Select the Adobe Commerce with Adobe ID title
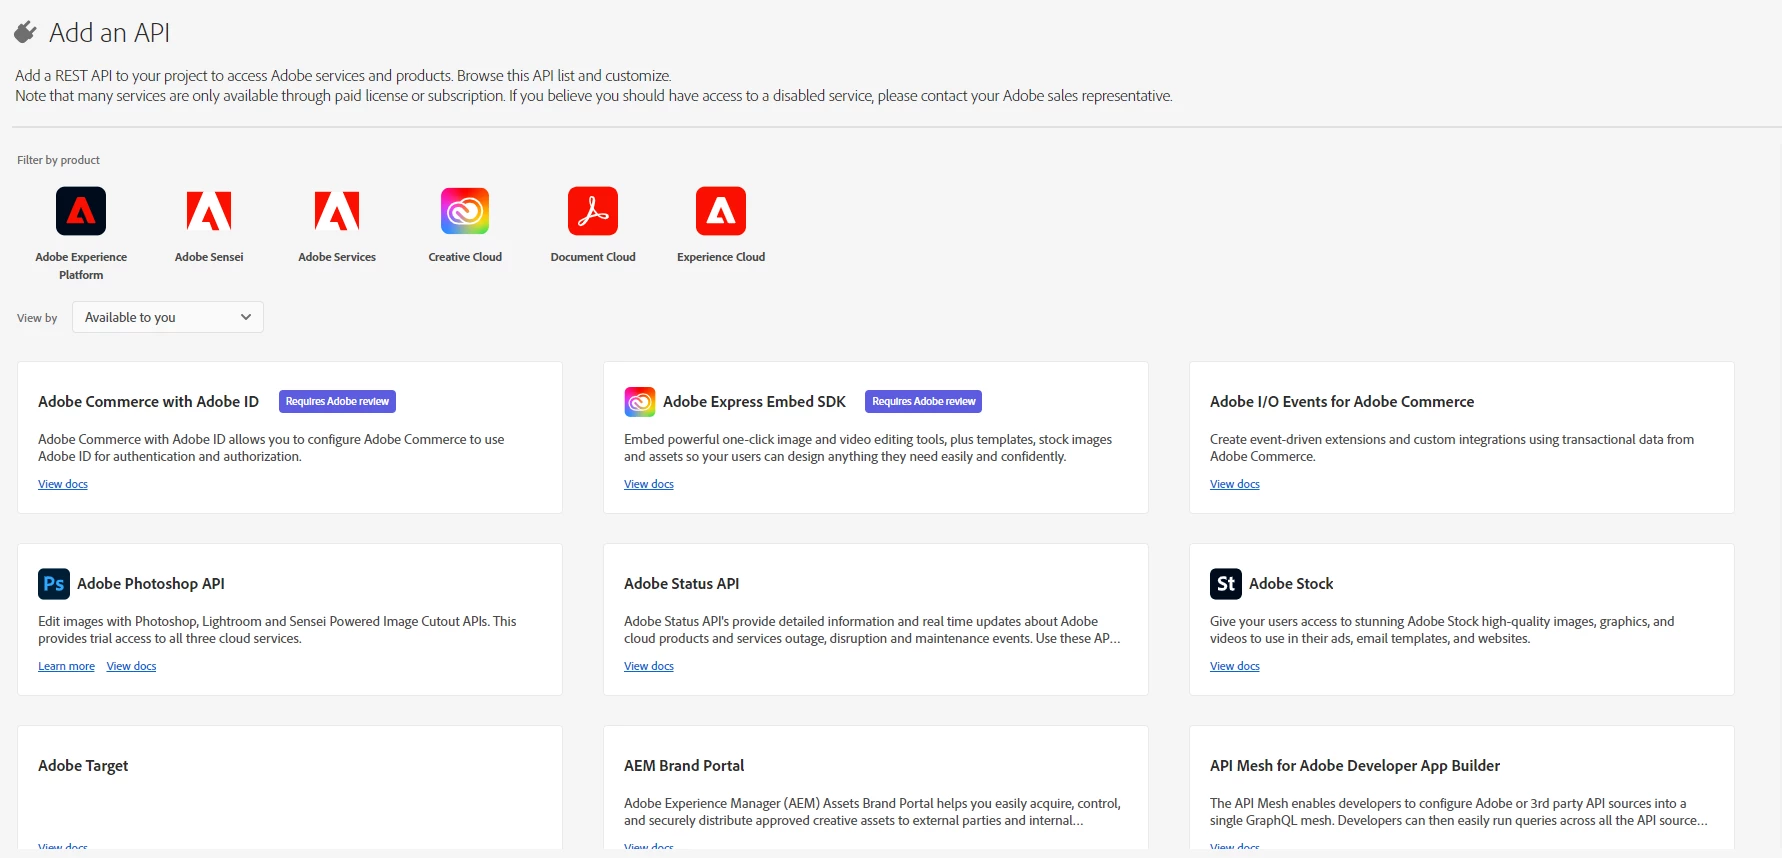Viewport: 1782px width, 858px height. tap(148, 402)
